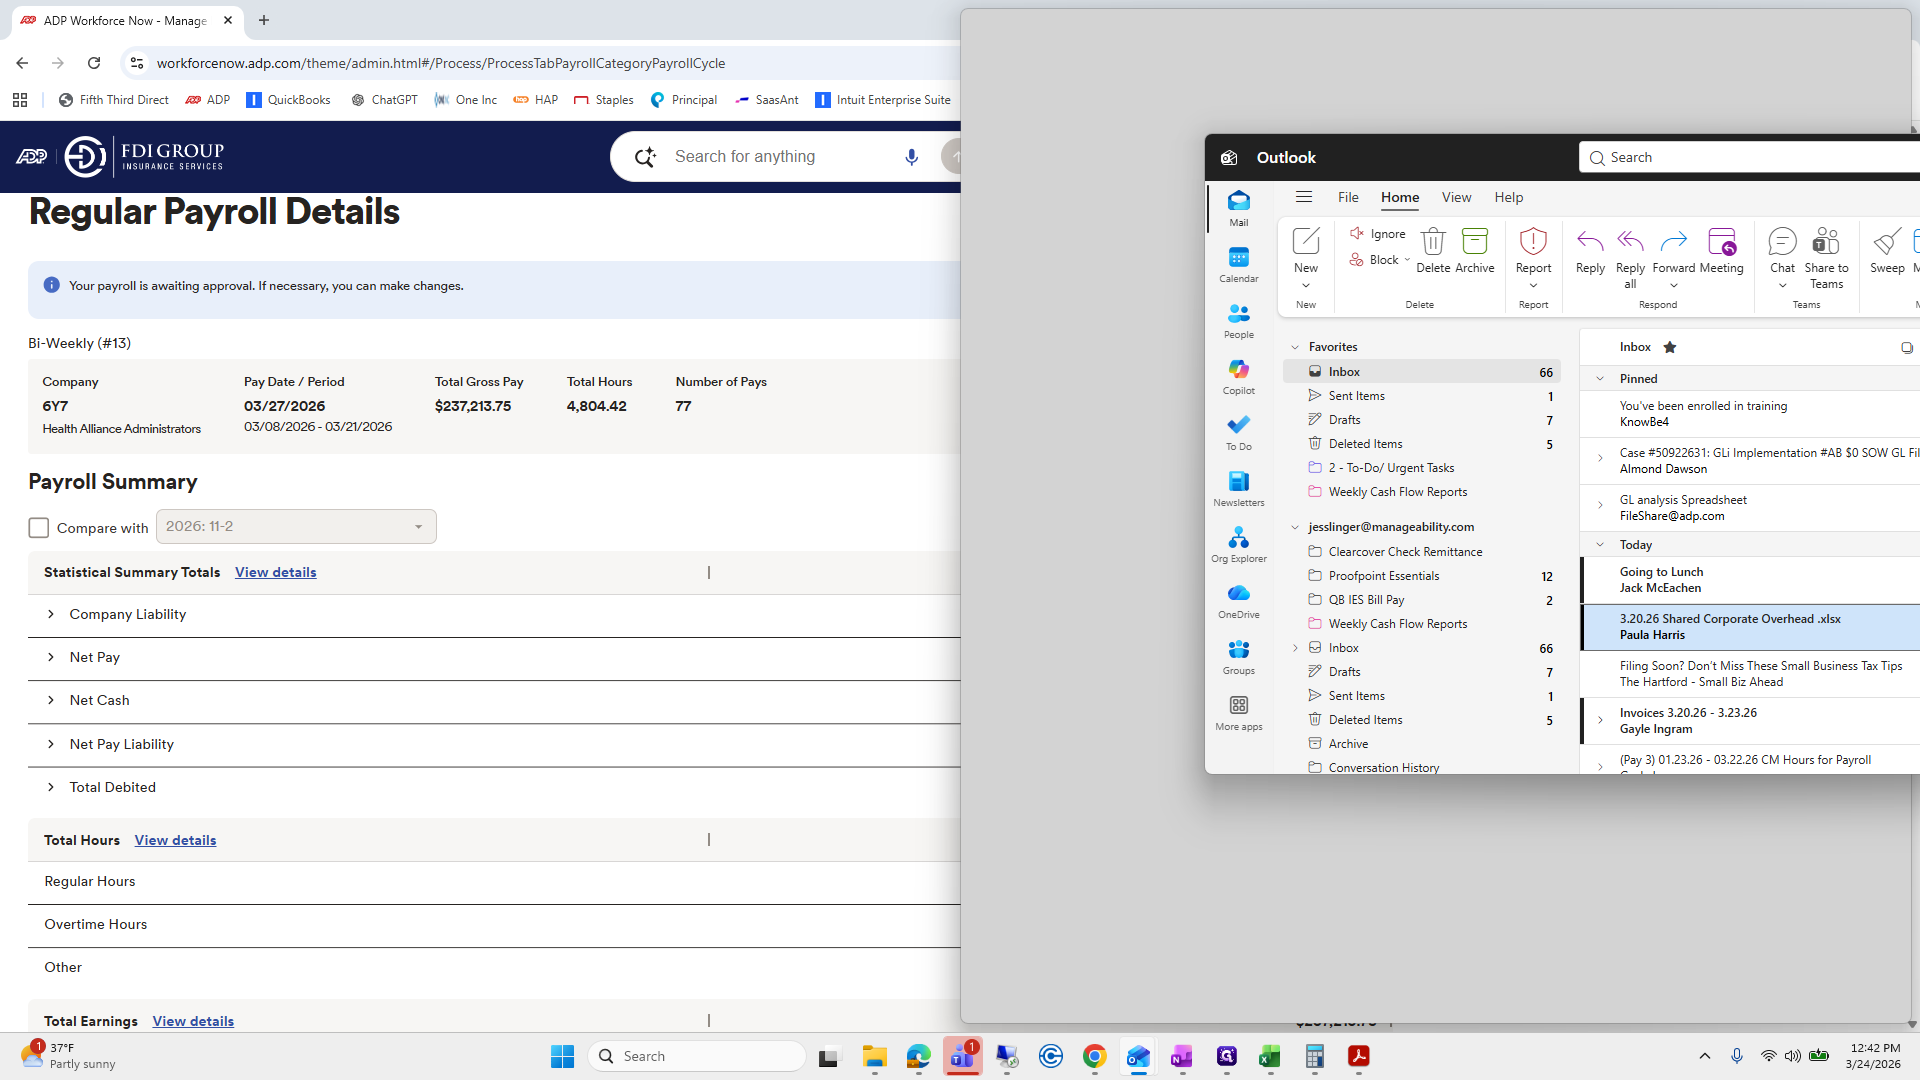Click the microphone icon in the ADP search bar
This screenshot has height=1080, width=1920.
point(911,157)
